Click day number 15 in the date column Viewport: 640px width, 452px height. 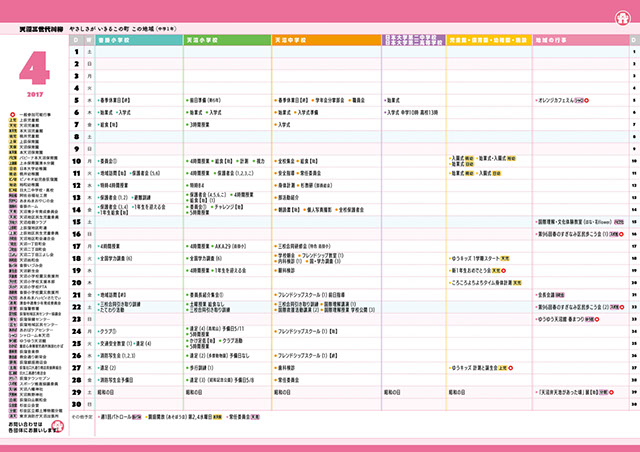click(76, 222)
